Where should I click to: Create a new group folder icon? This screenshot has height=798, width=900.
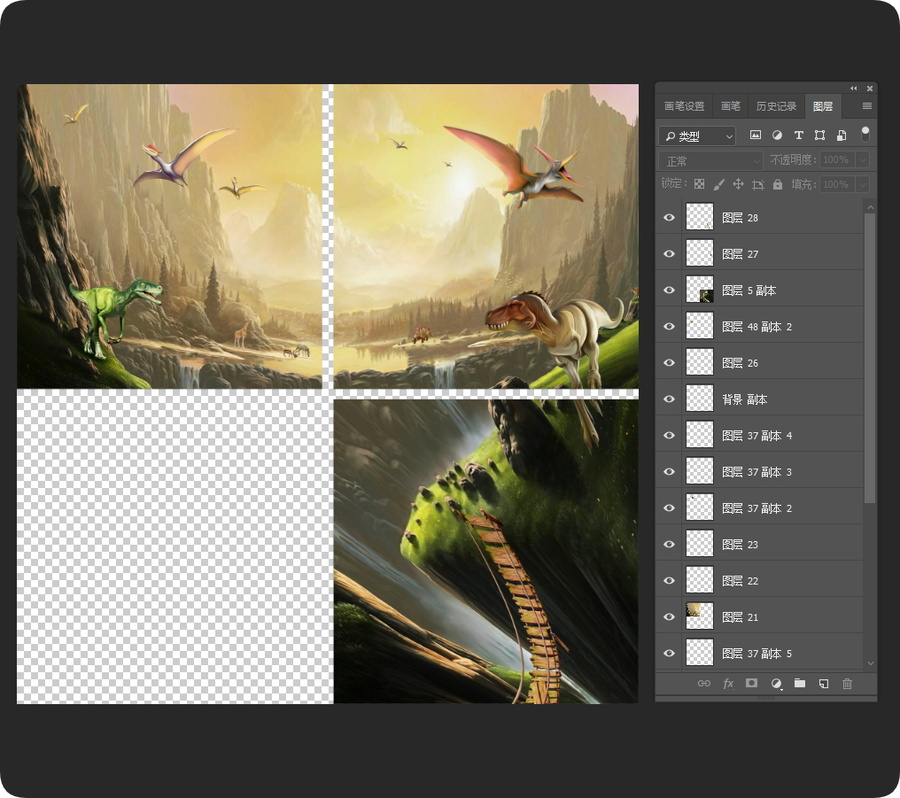(x=800, y=683)
